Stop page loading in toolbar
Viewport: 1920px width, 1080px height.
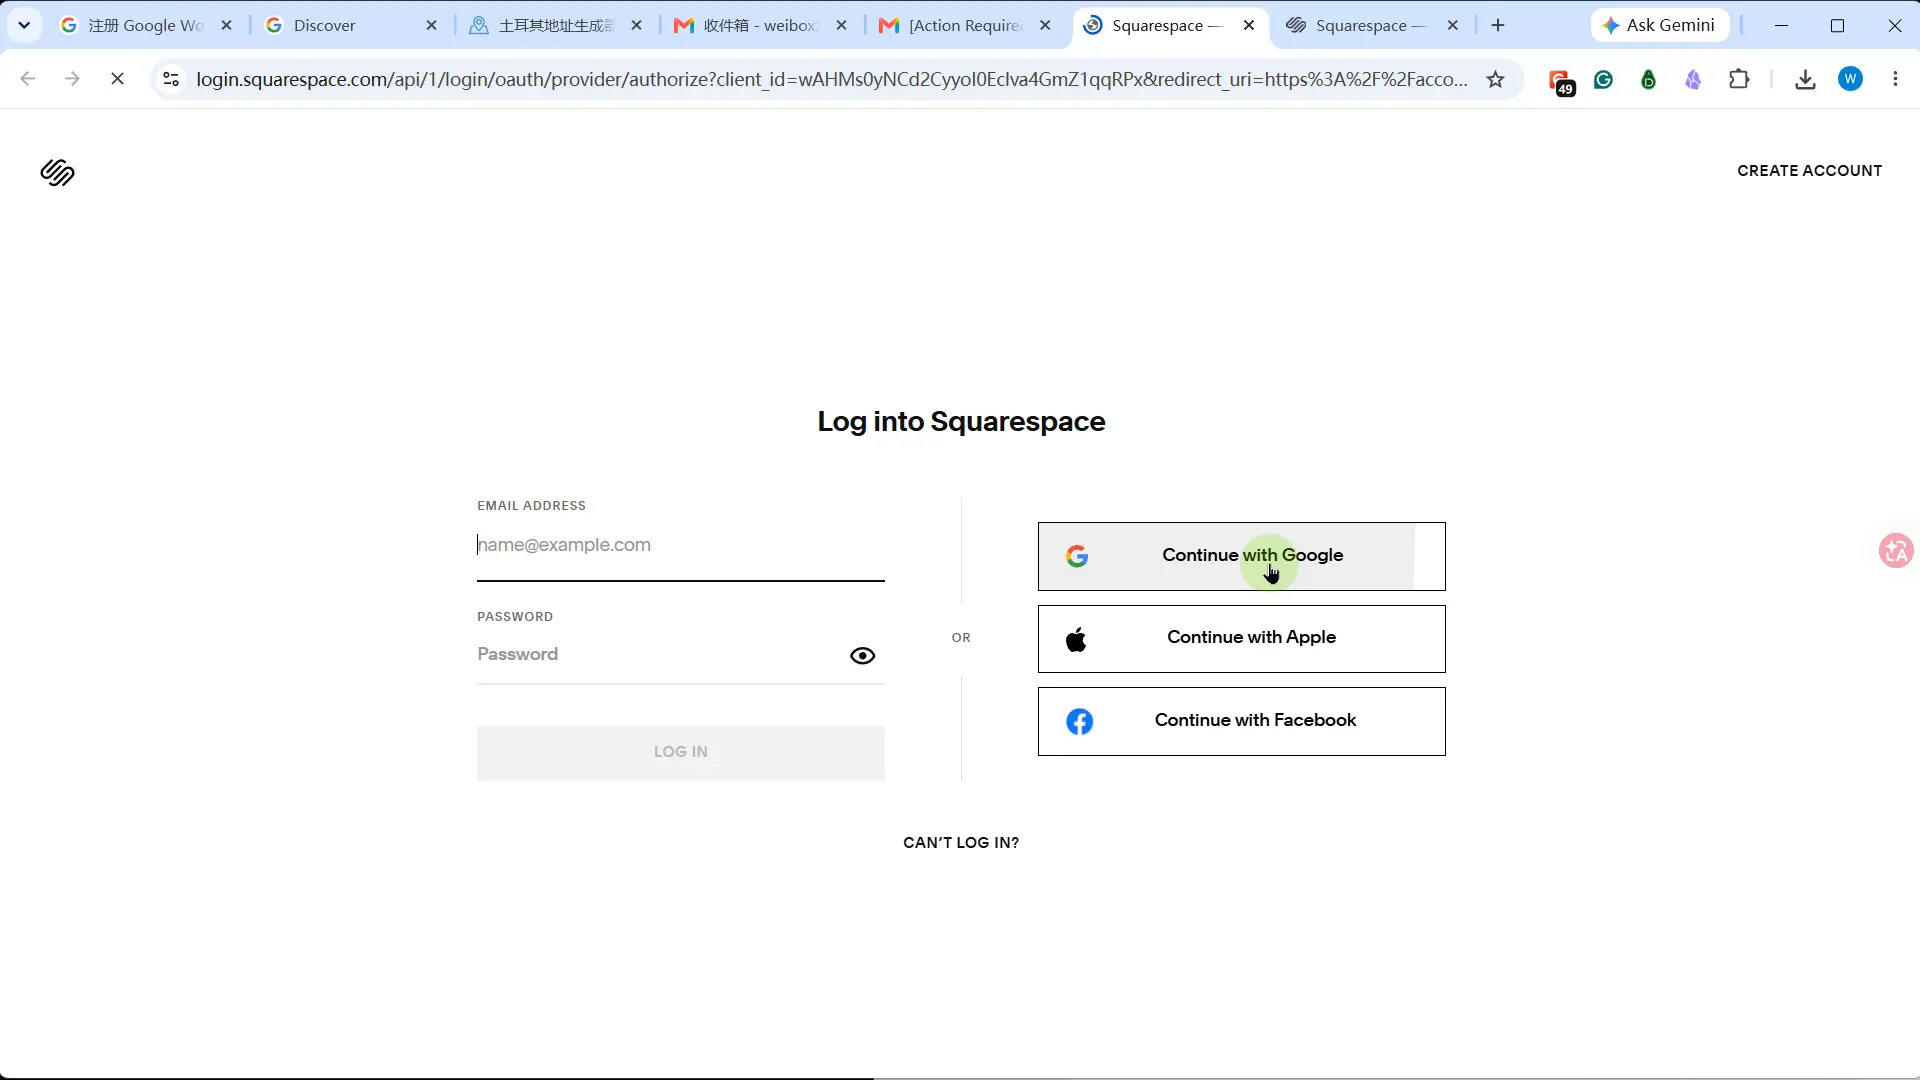click(117, 79)
